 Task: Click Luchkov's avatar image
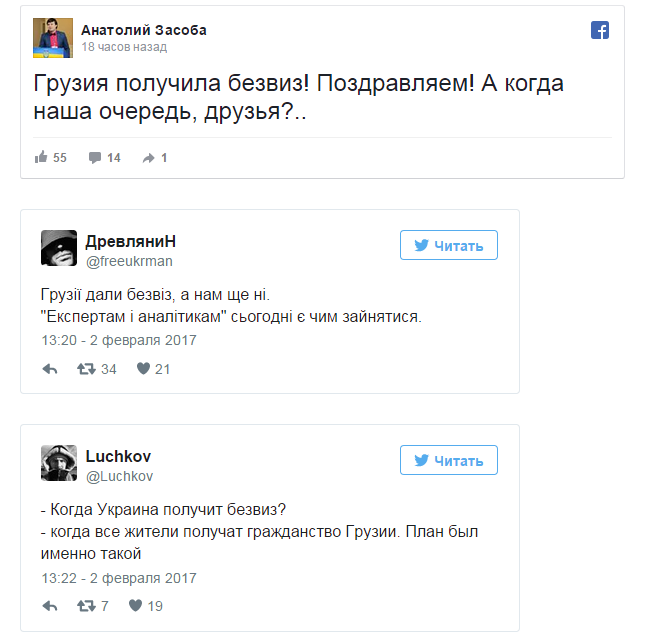tap(59, 463)
